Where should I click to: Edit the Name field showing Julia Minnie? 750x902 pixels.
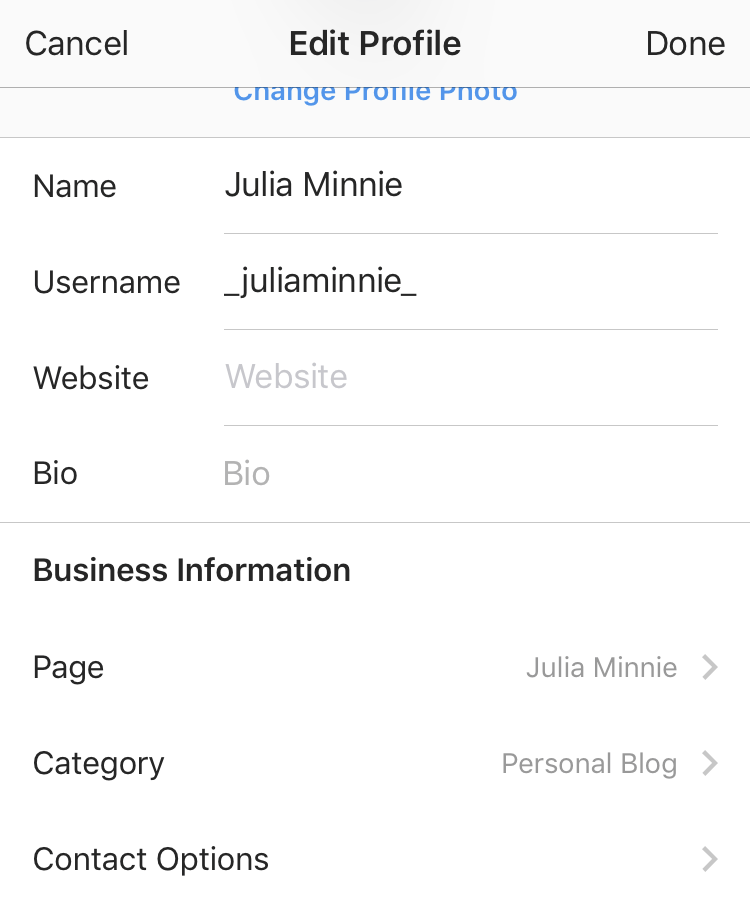[470, 186]
